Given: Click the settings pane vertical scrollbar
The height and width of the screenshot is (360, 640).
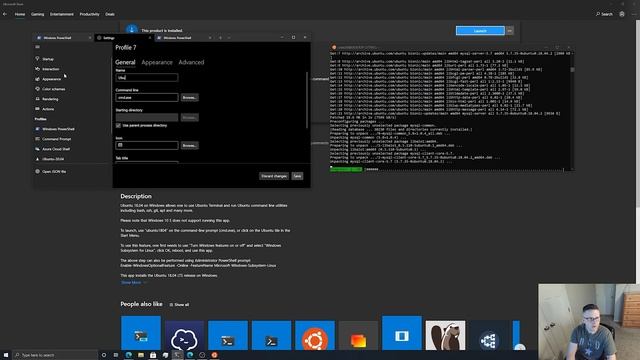Looking at the screenshot, I should pos(307,100).
